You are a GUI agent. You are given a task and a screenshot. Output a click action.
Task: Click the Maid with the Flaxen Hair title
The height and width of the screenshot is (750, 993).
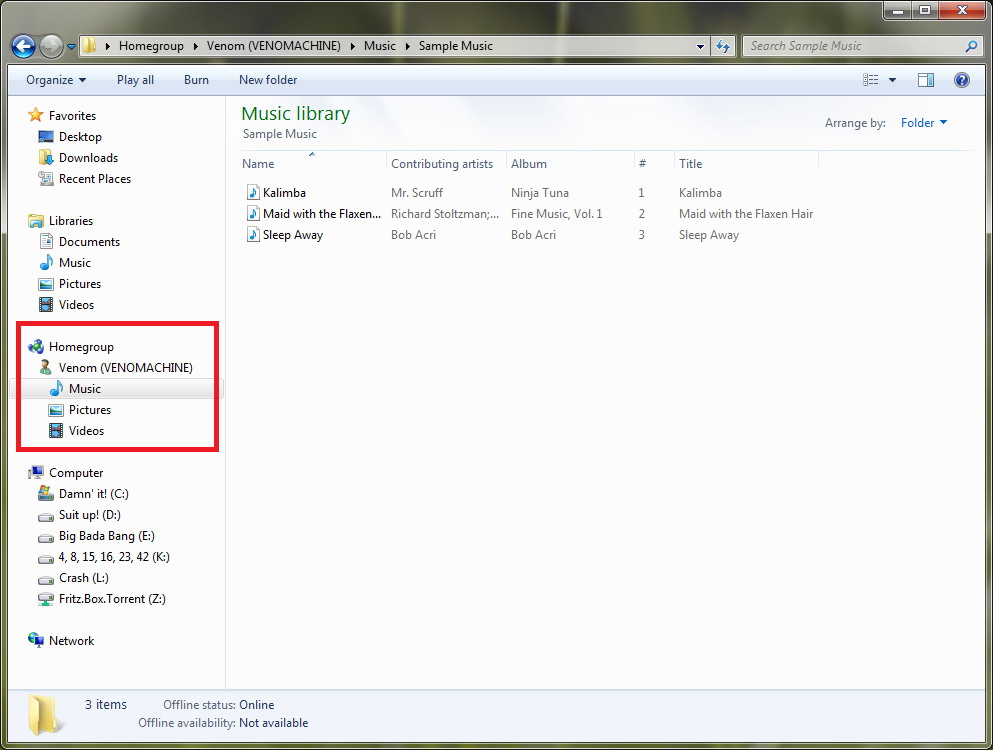click(746, 213)
